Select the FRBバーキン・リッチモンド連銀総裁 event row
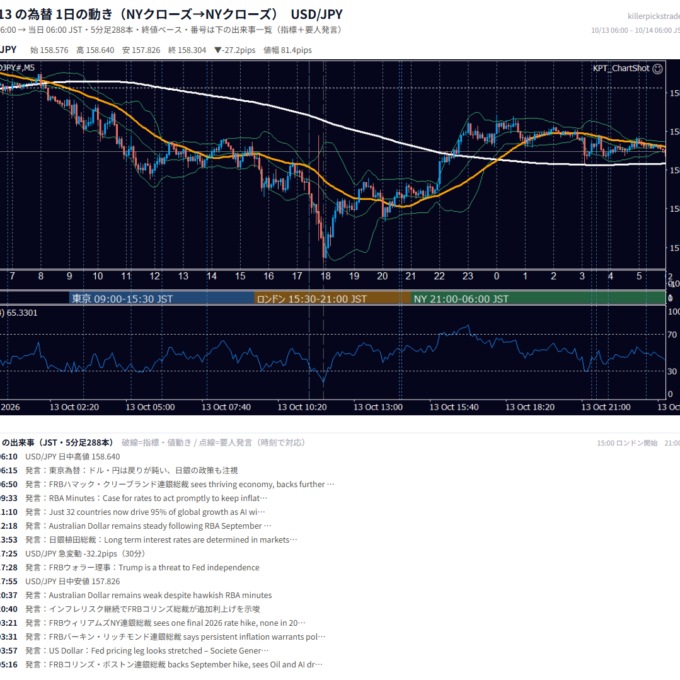 (x=163, y=637)
